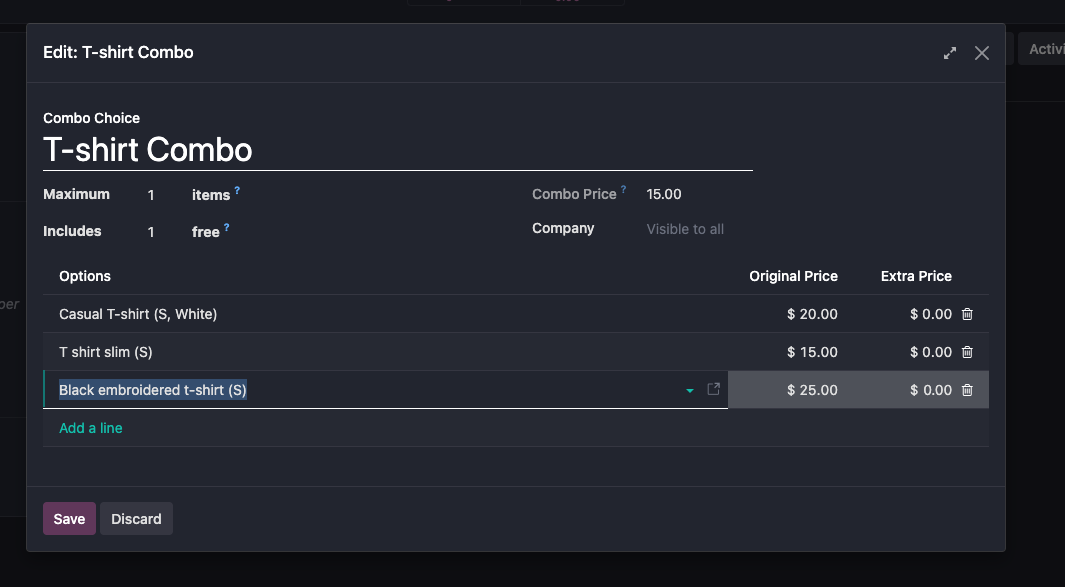Save the T-shirt Combo changes
Image resolution: width=1065 pixels, height=587 pixels.
(69, 519)
